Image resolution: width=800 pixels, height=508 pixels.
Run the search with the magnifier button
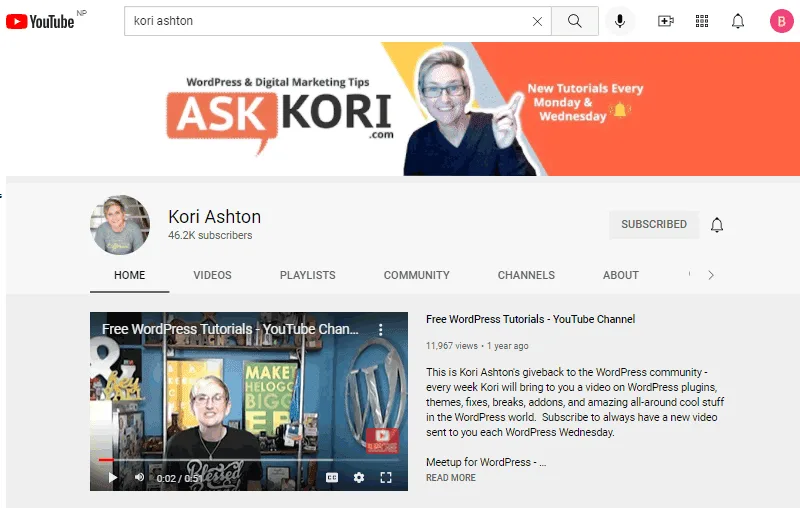574,21
